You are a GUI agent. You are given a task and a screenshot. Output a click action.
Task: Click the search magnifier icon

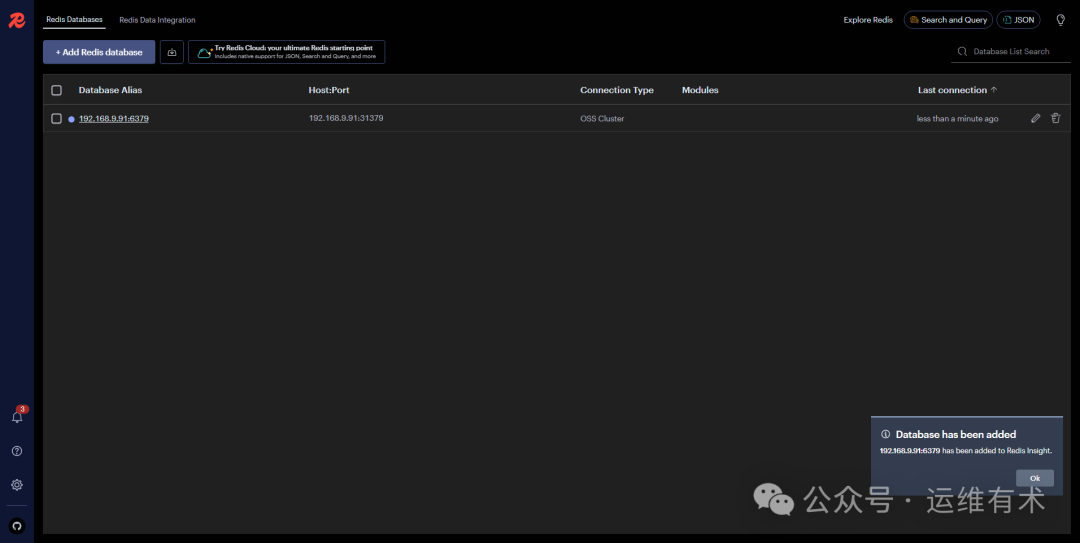[962, 52]
